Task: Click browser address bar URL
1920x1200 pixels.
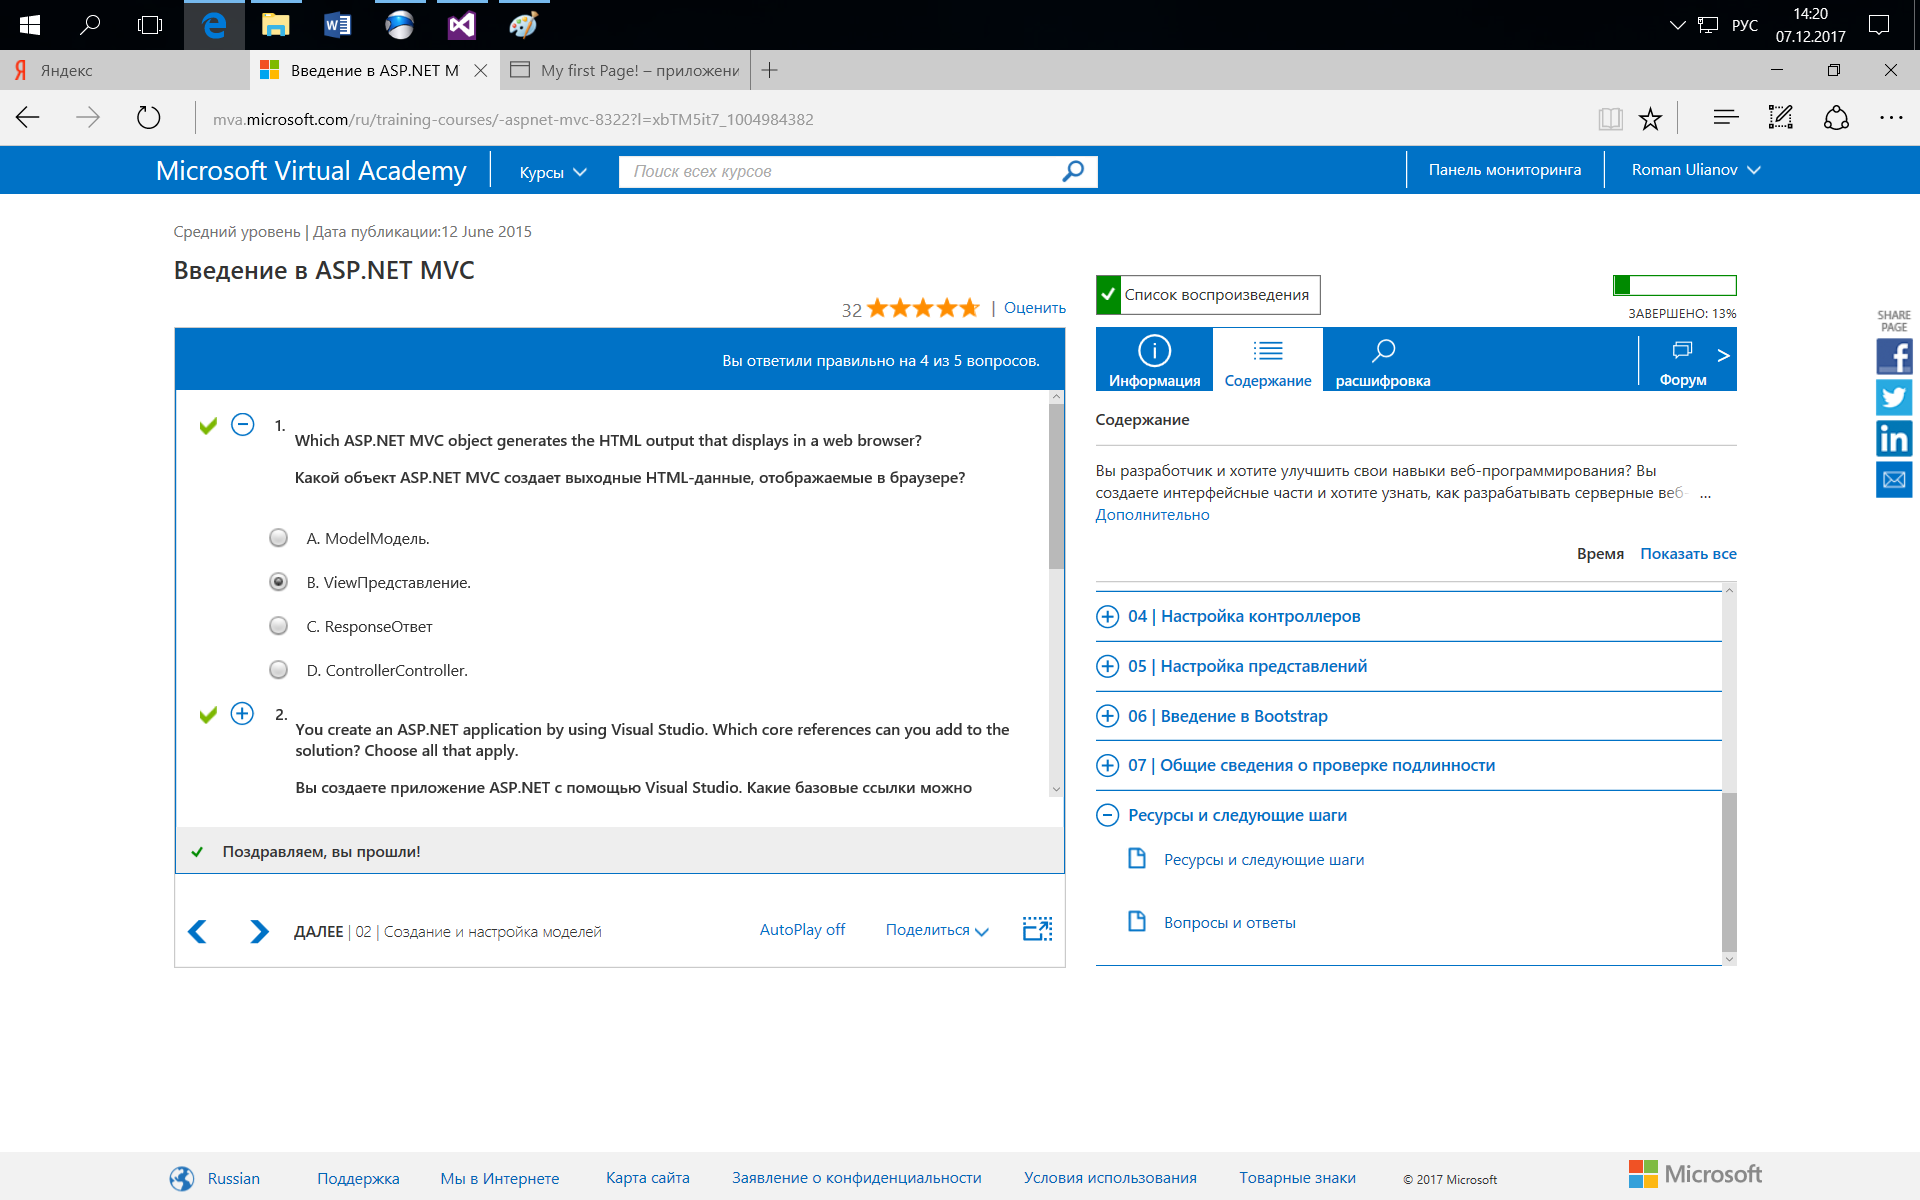Action: pyautogui.click(x=513, y=119)
